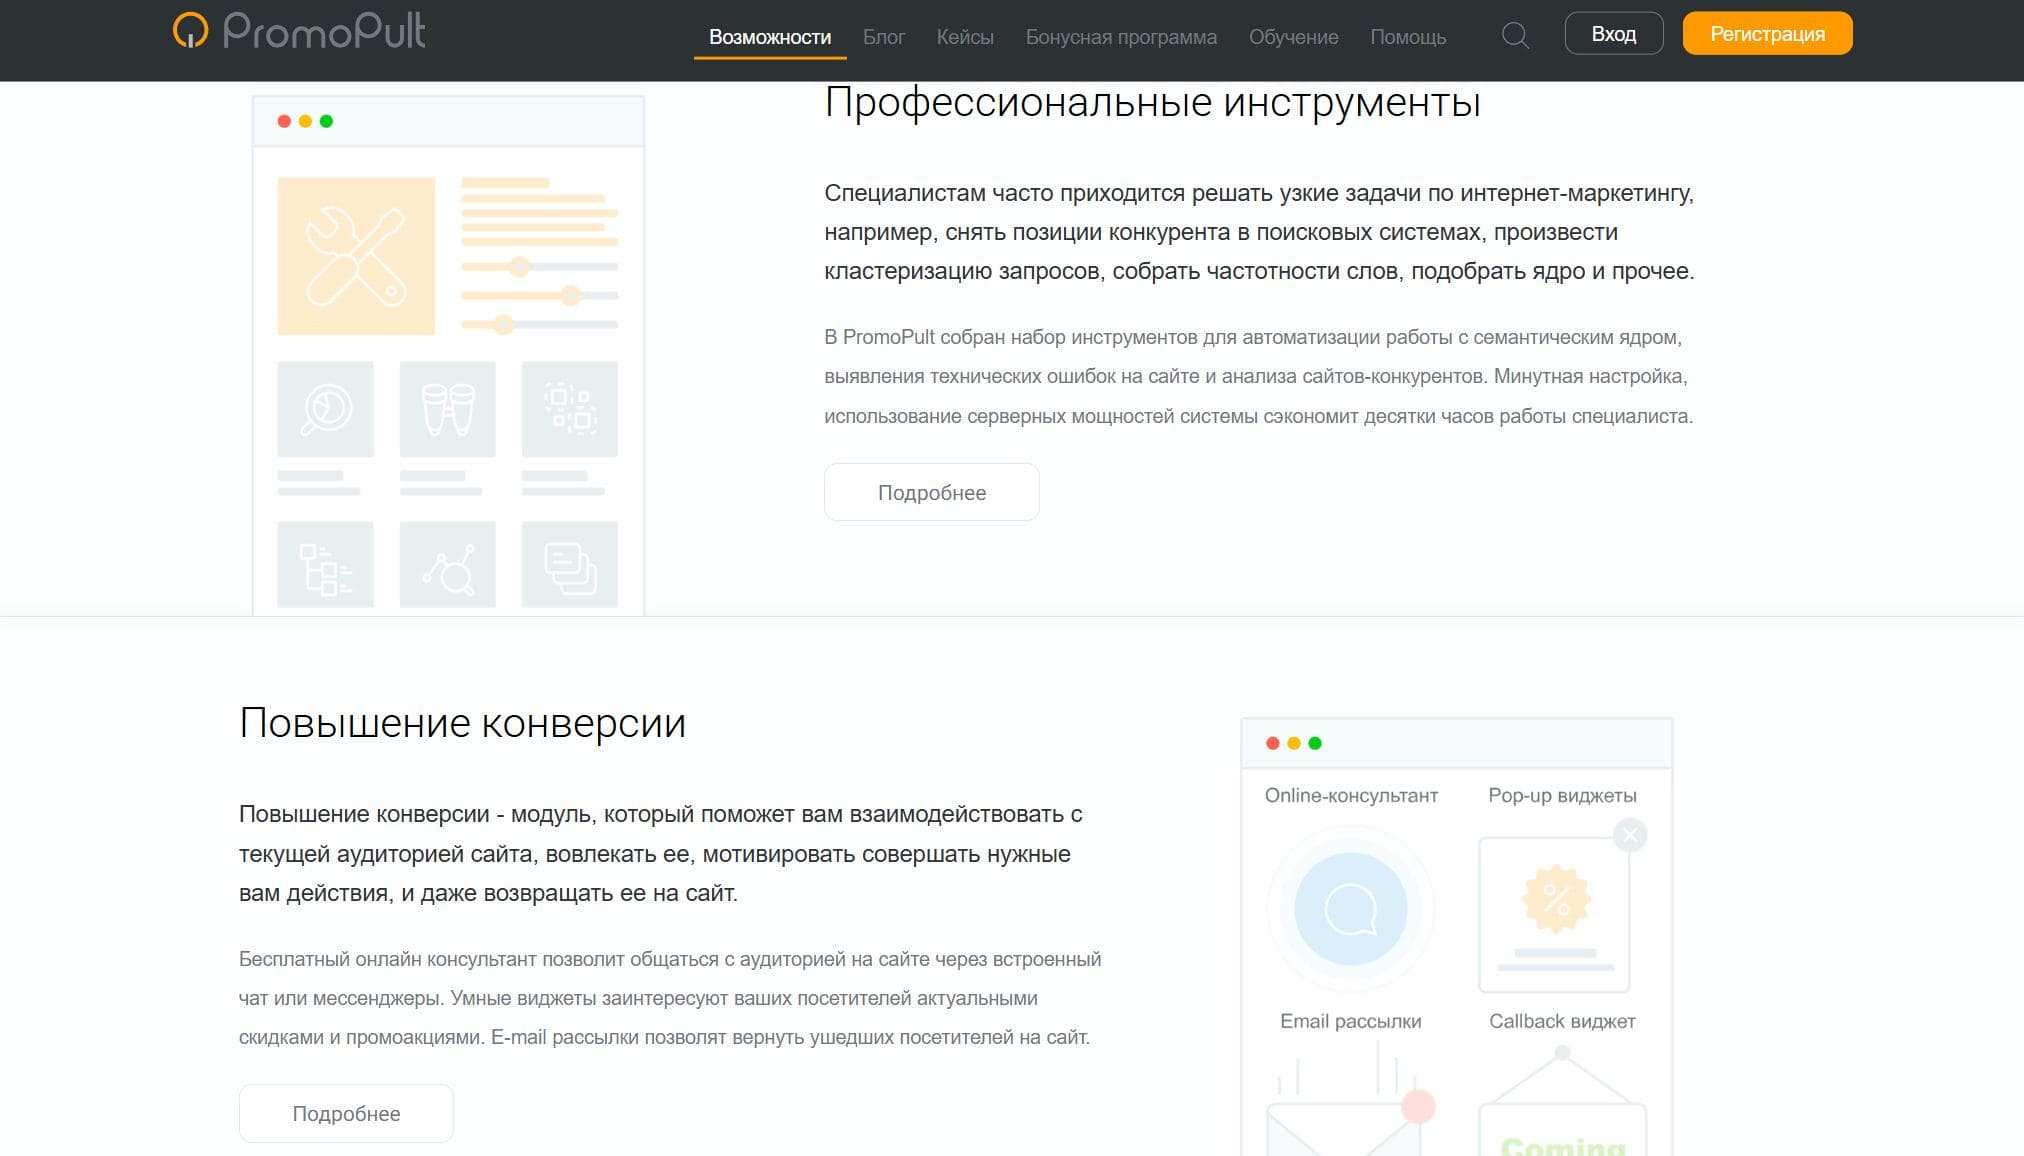Click the magnifier chart analysis tile icon
The width and height of the screenshot is (2024, 1156).
tap(325, 409)
